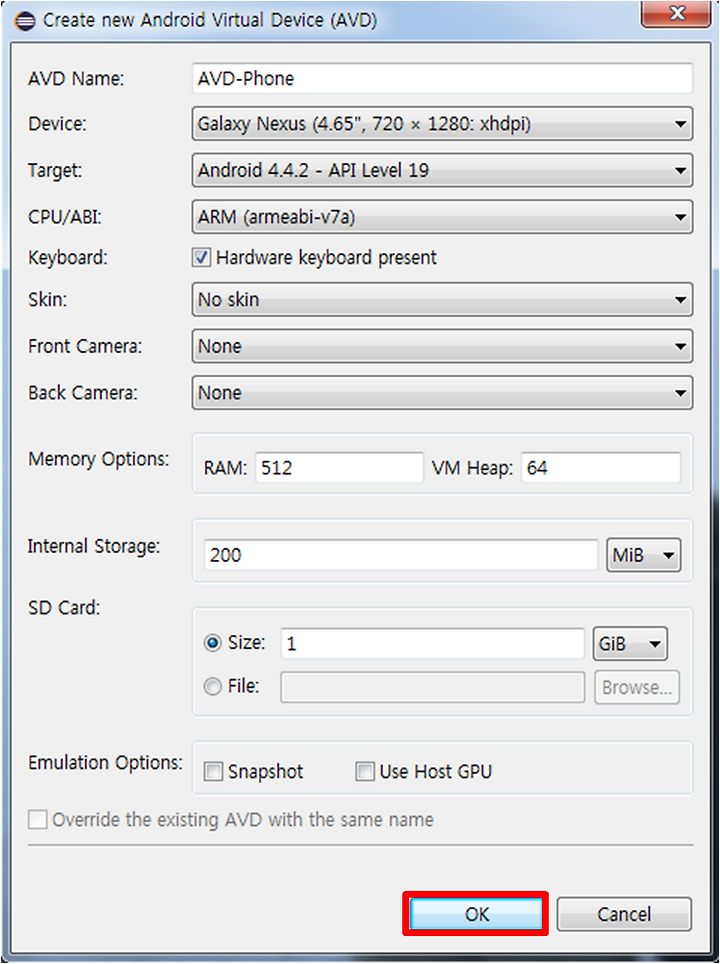The width and height of the screenshot is (720, 964).
Task: Enable the Use Host GPU checkbox
Action: tap(365, 772)
